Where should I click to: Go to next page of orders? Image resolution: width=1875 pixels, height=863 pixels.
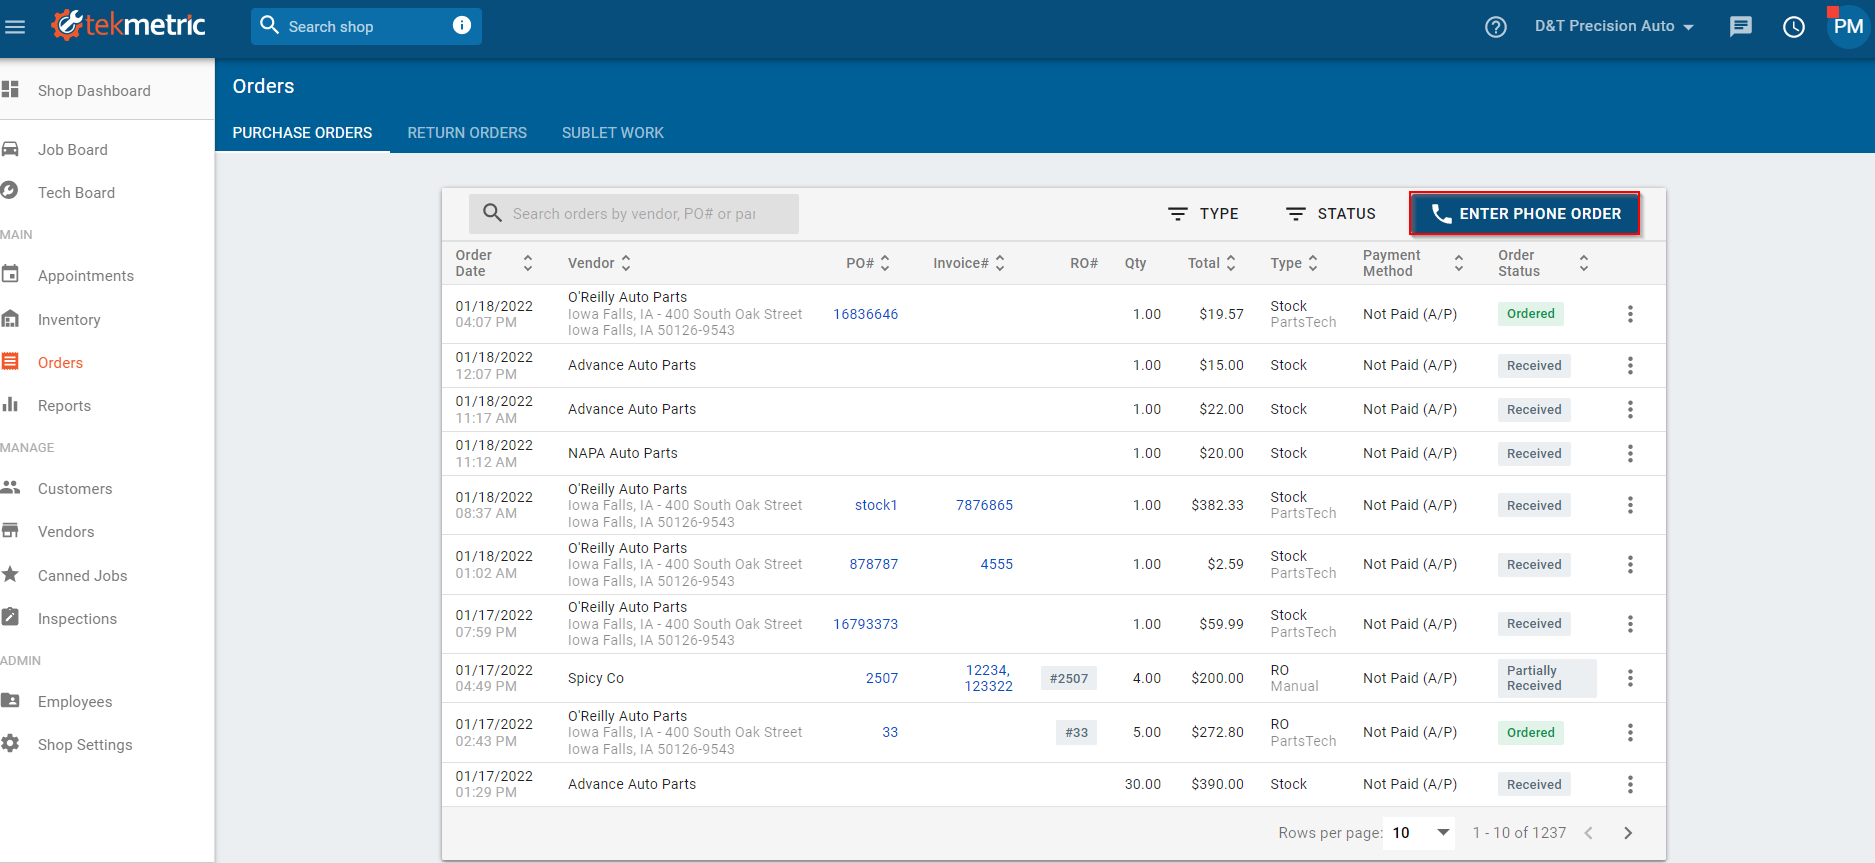[1628, 833]
